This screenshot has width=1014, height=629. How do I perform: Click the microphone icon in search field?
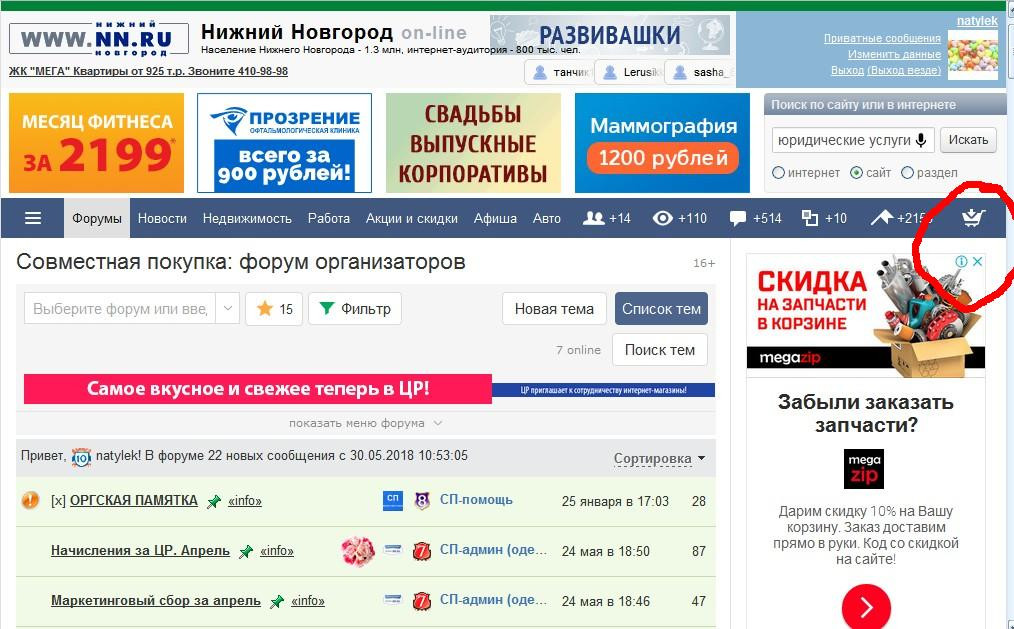[x=921, y=140]
